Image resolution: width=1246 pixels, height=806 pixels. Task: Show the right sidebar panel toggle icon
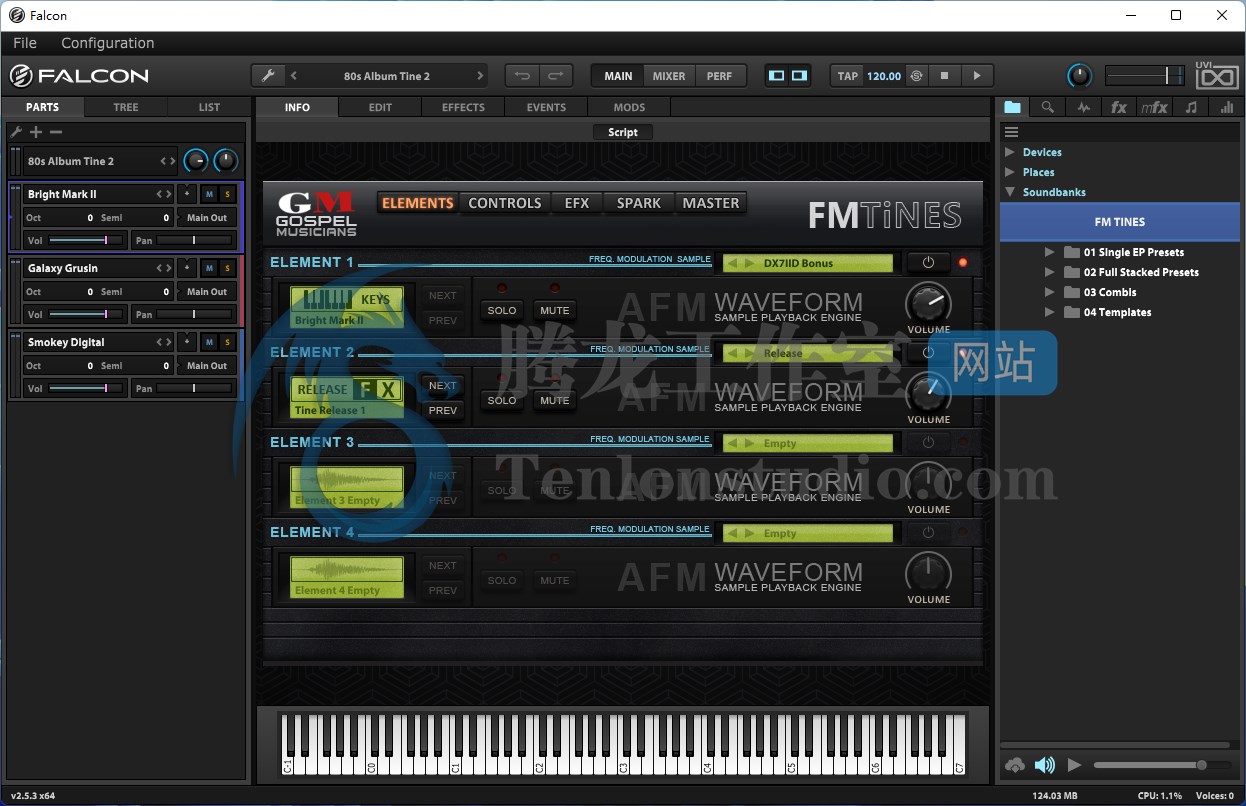tap(799, 76)
